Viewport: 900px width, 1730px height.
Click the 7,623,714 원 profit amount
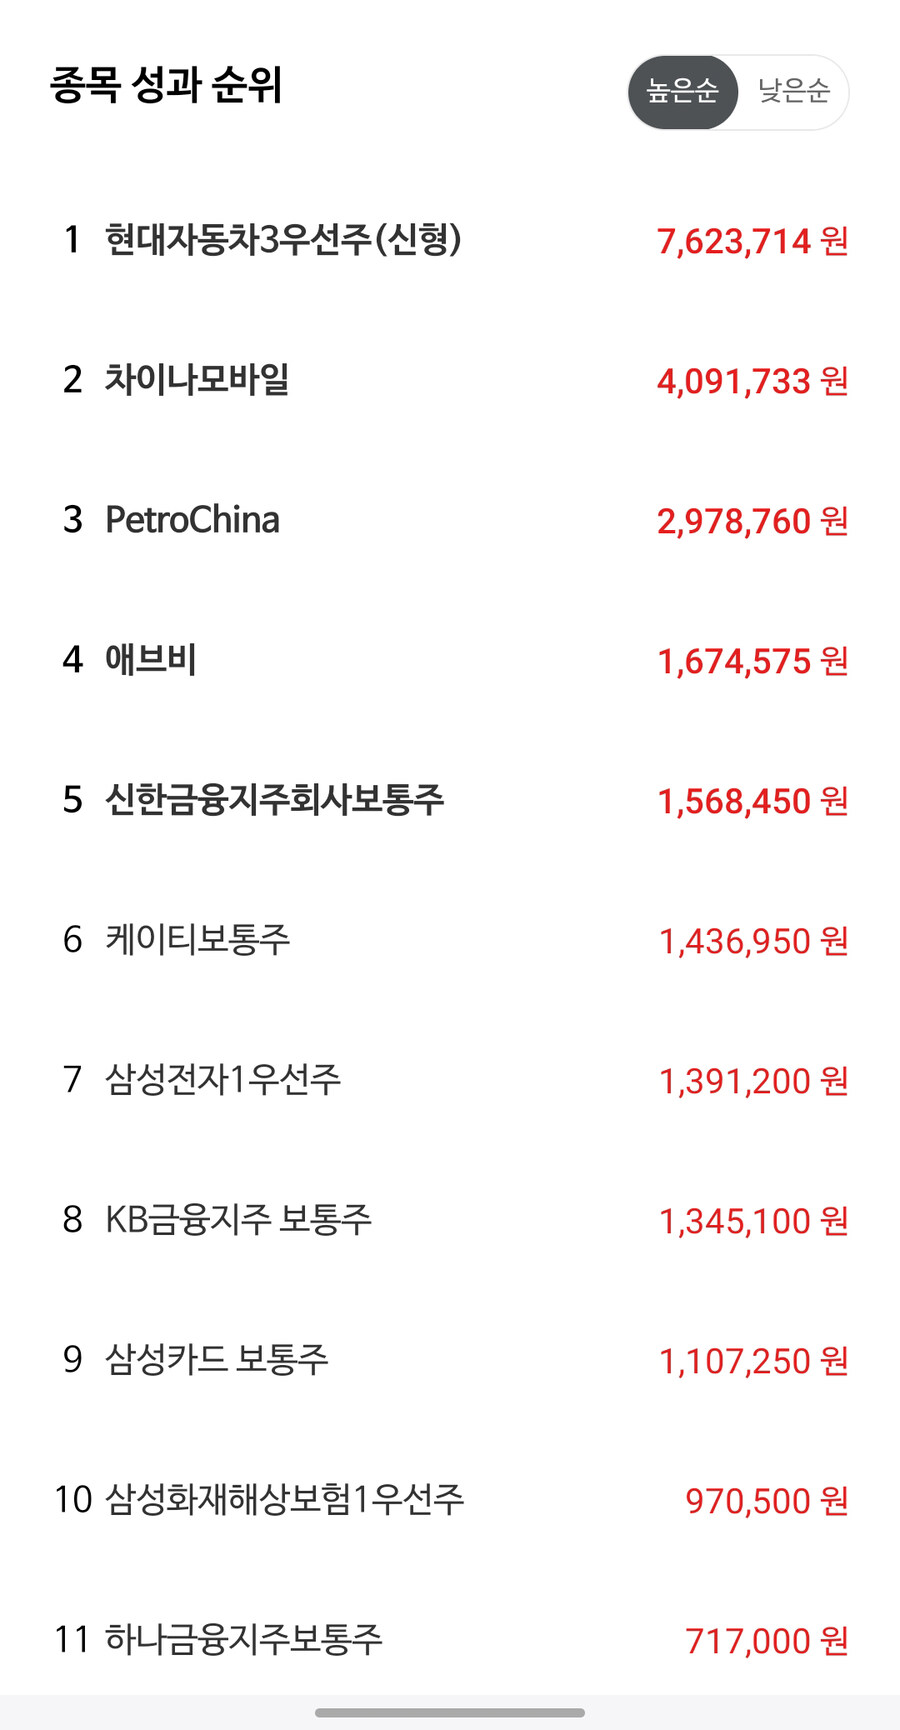coord(752,241)
